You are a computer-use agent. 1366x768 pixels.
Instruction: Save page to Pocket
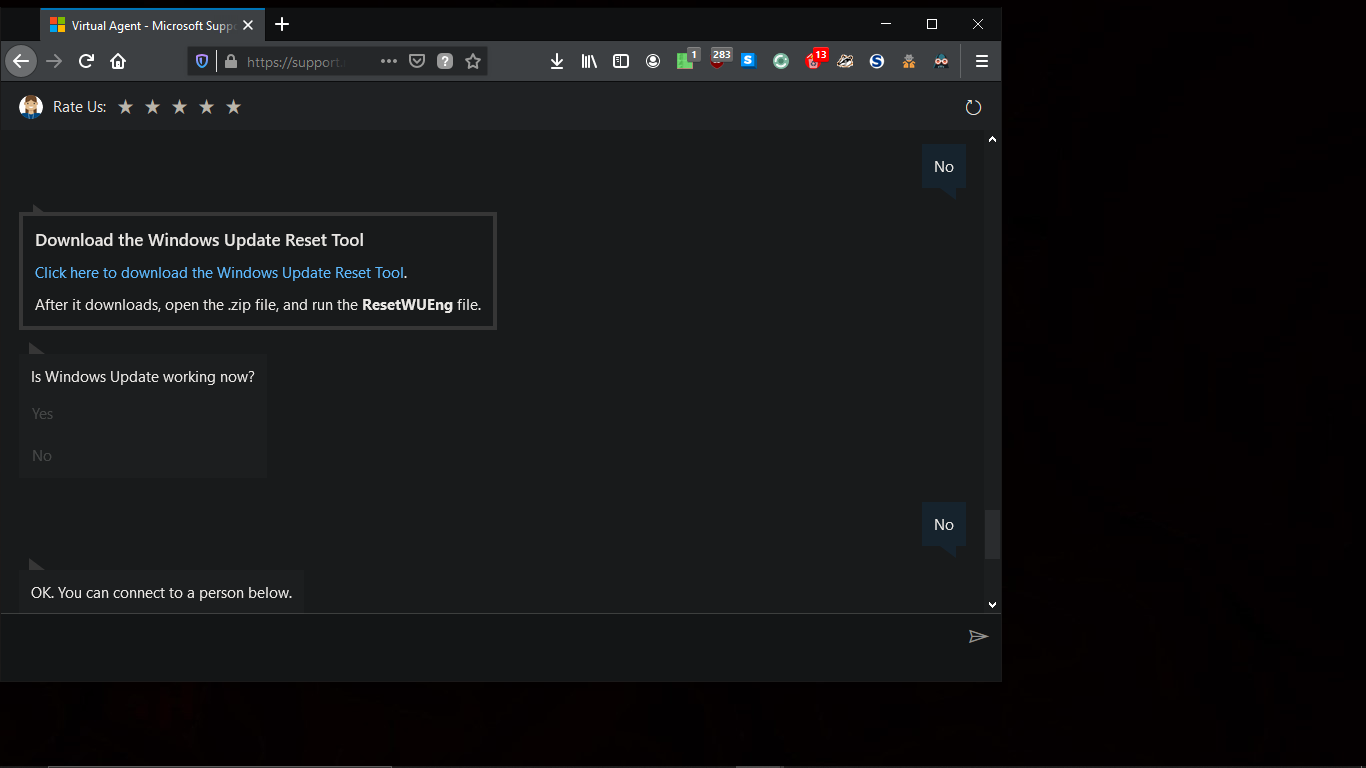pos(417,61)
